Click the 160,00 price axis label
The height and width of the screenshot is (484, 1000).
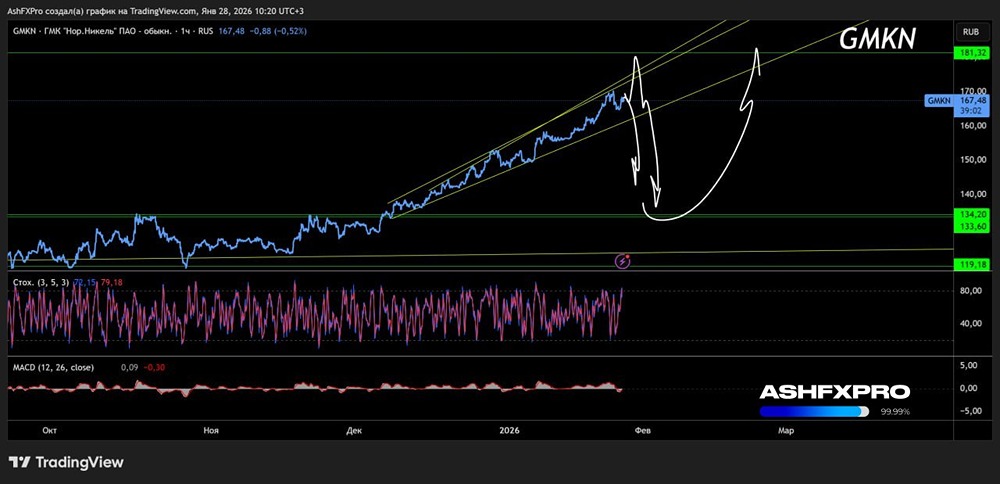[x=973, y=126]
